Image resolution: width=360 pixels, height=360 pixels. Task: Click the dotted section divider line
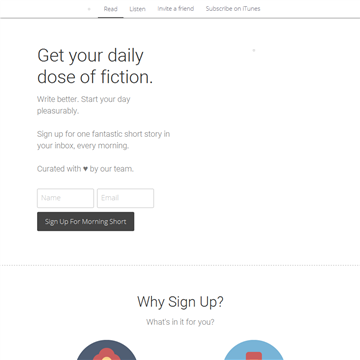180,266
